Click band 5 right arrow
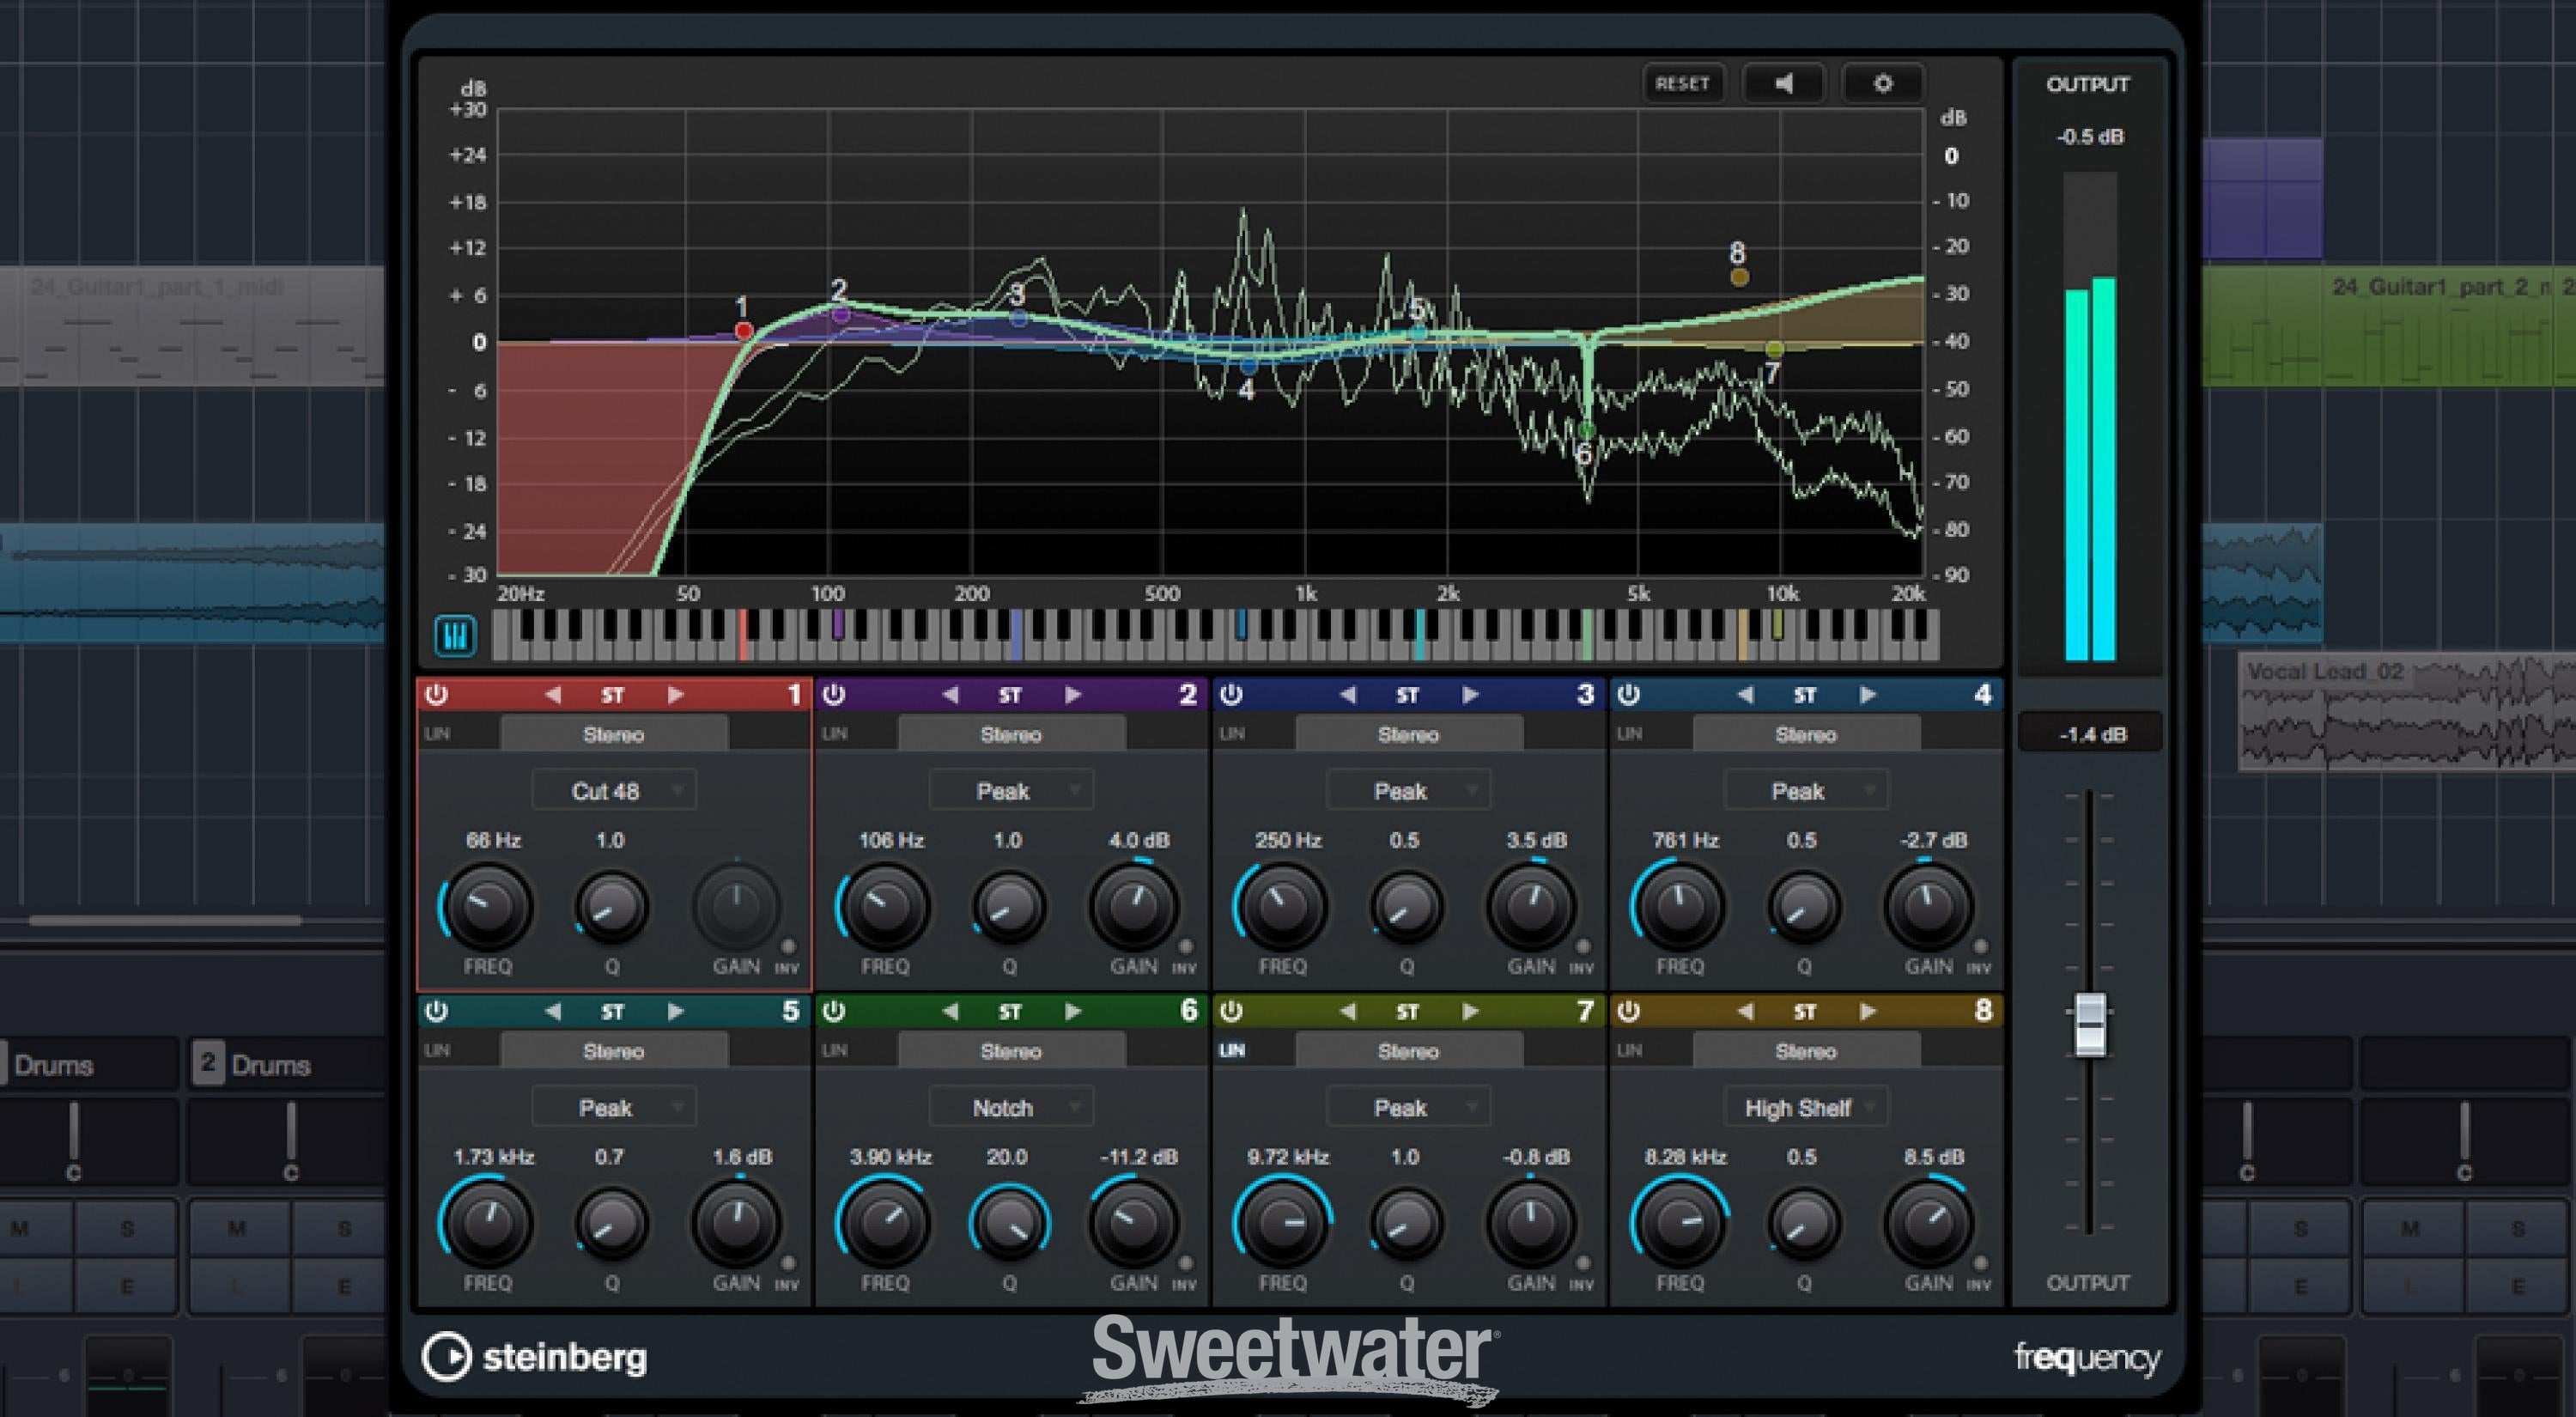Screen dimensions: 2576x1417 point(675,1011)
